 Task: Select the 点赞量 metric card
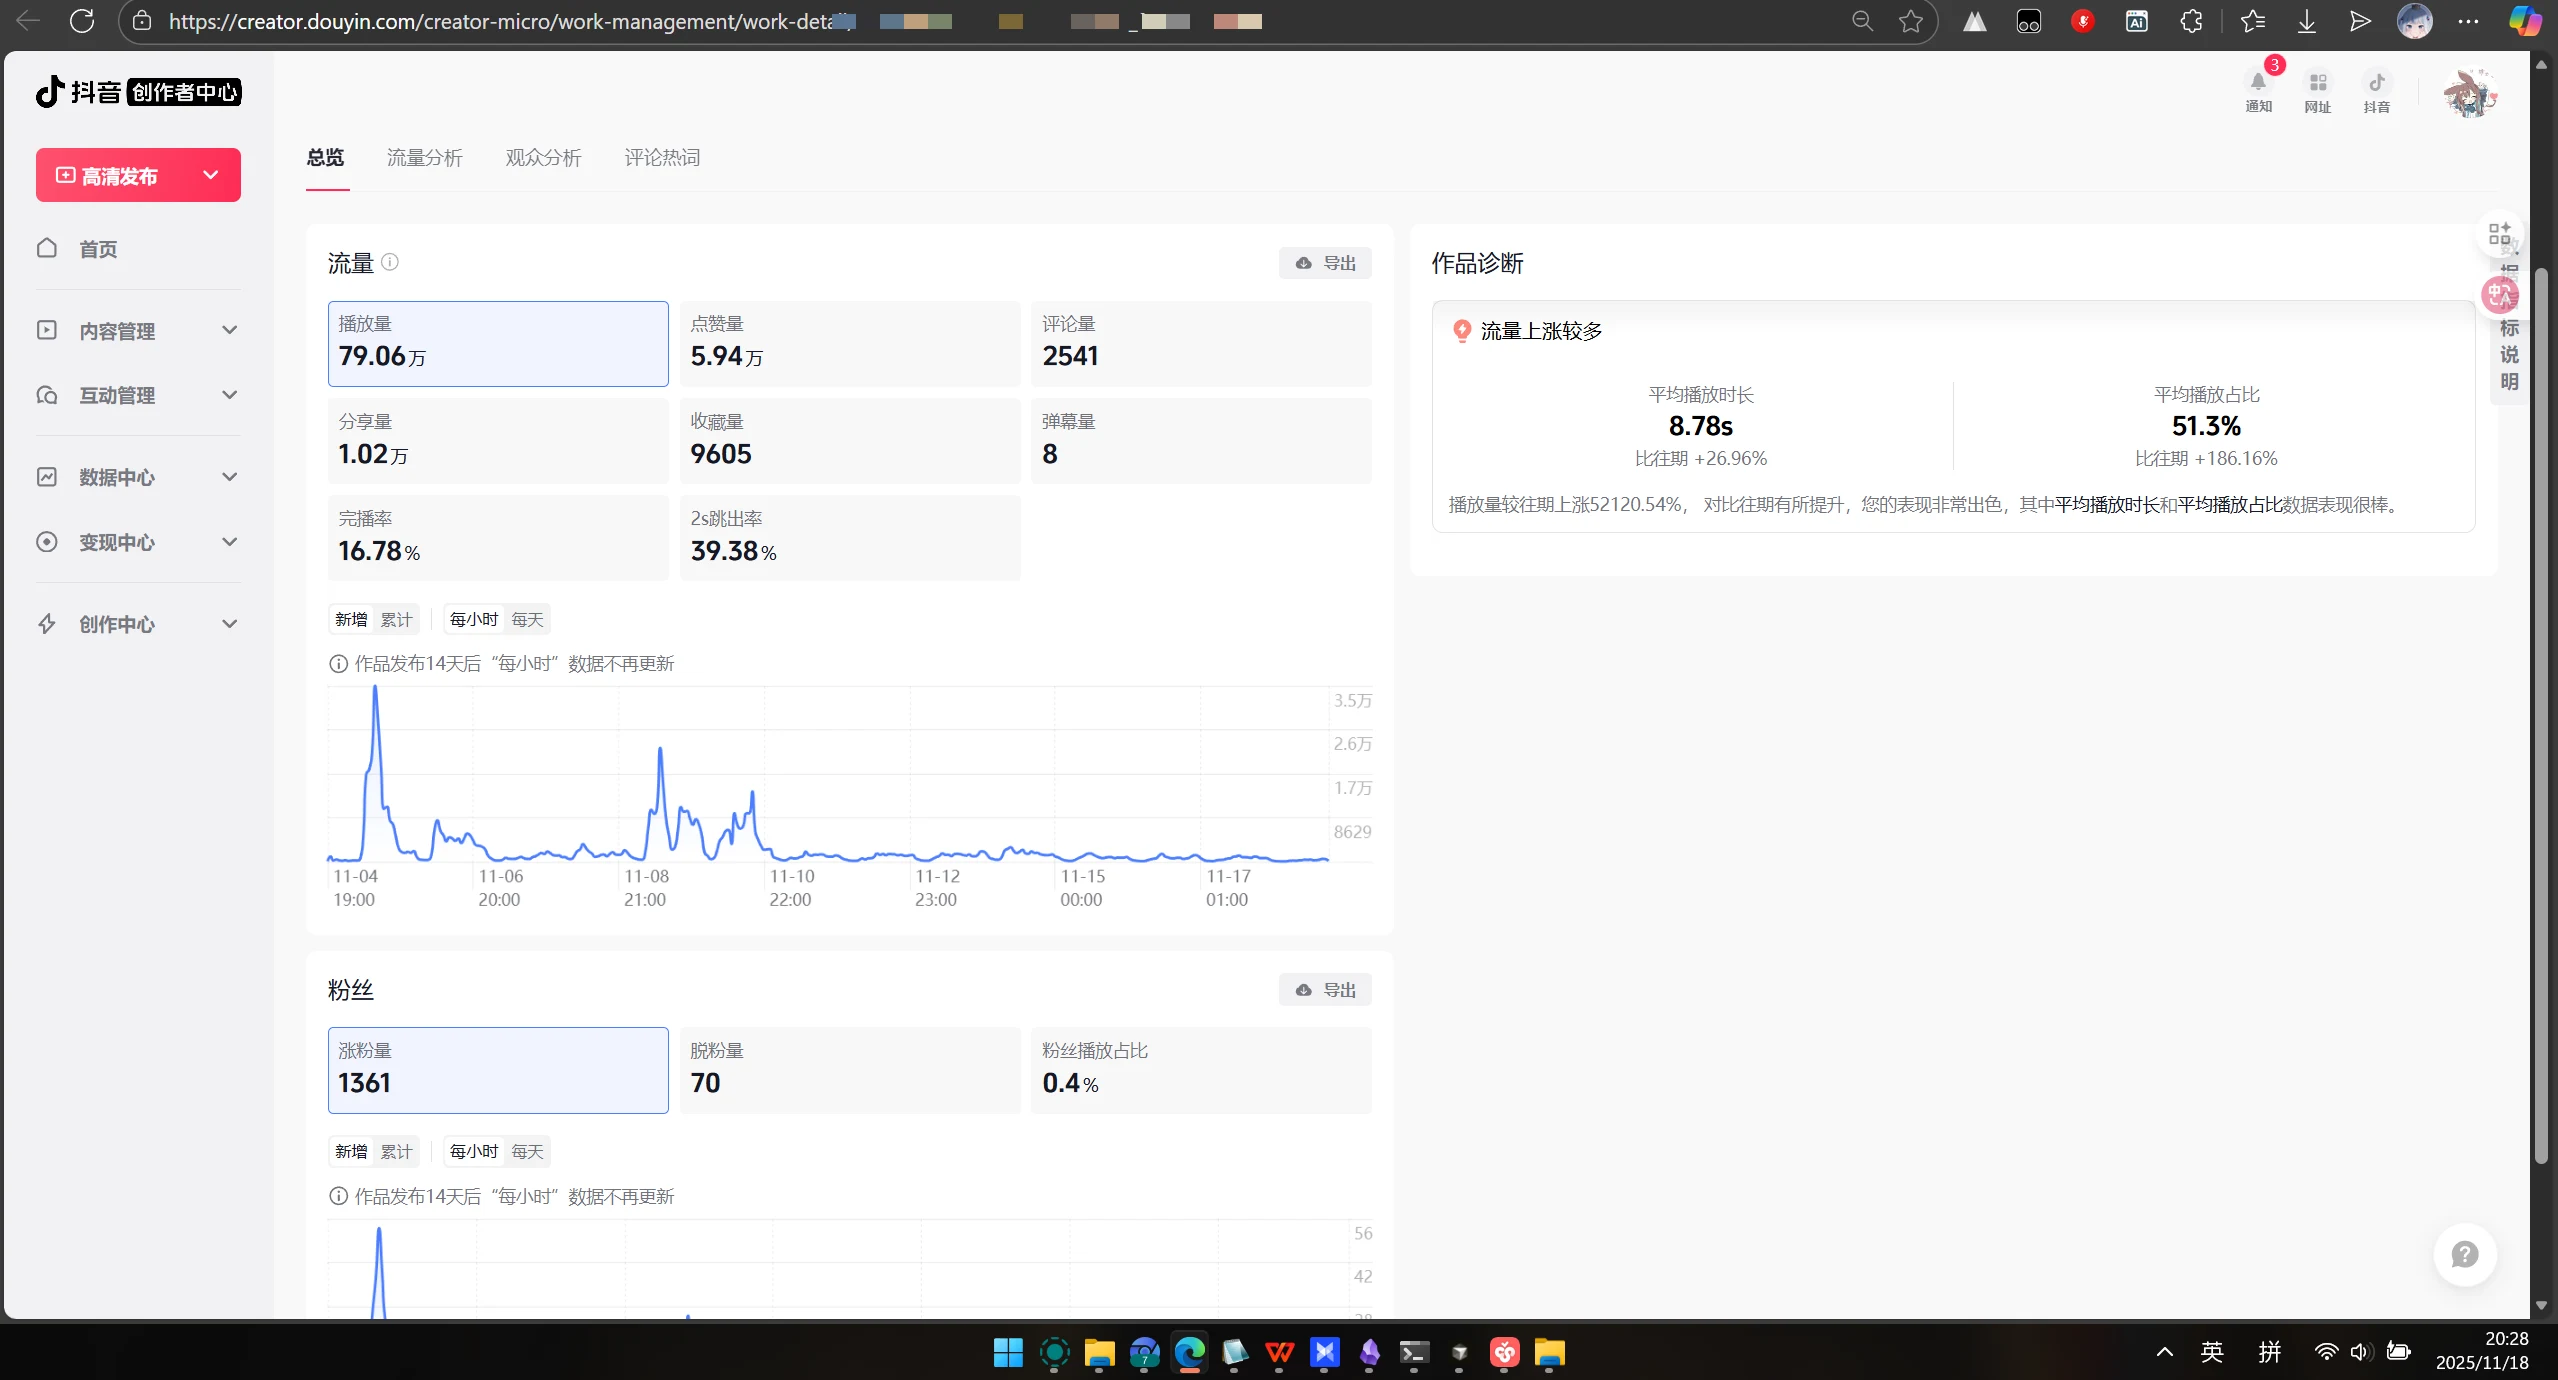[x=849, y=343]
